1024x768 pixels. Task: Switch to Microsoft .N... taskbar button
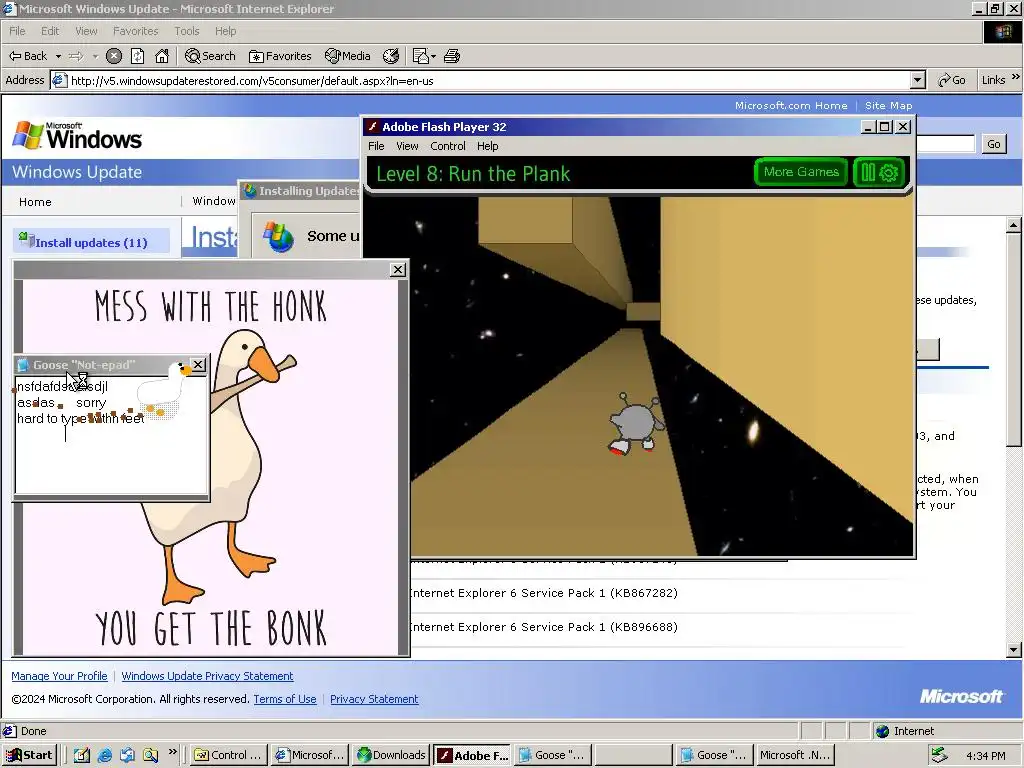[795, 755]
